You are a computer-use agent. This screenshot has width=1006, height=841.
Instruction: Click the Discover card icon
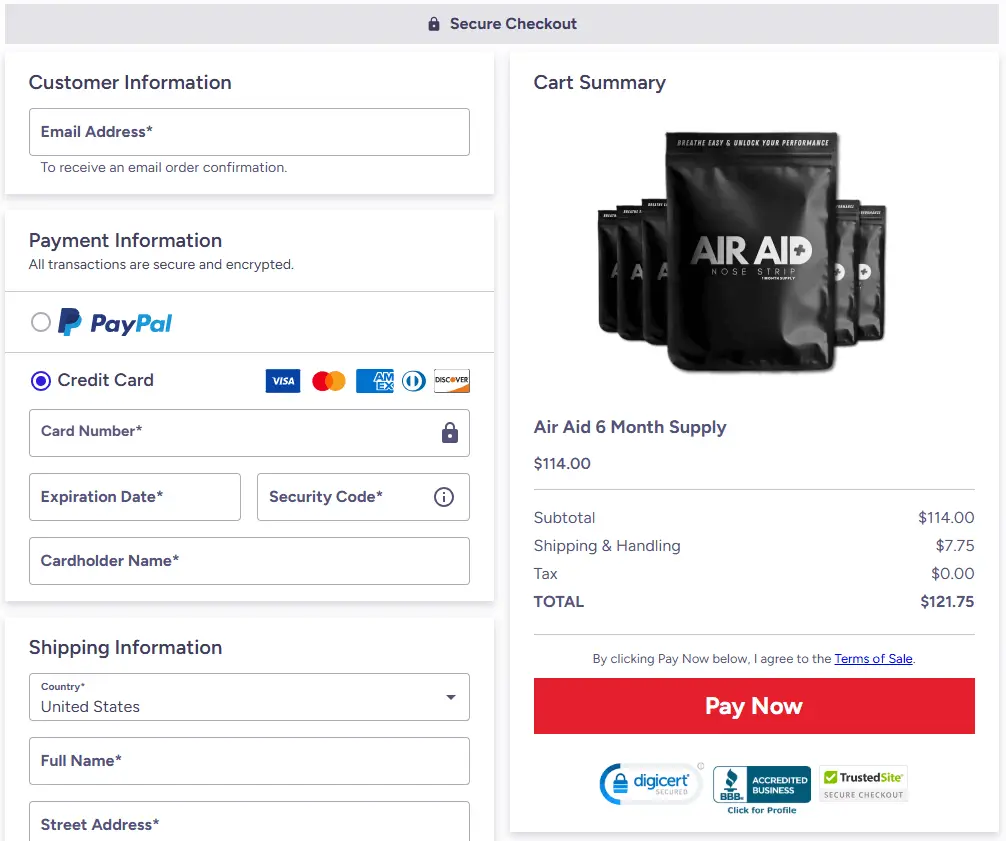point(452,380)
